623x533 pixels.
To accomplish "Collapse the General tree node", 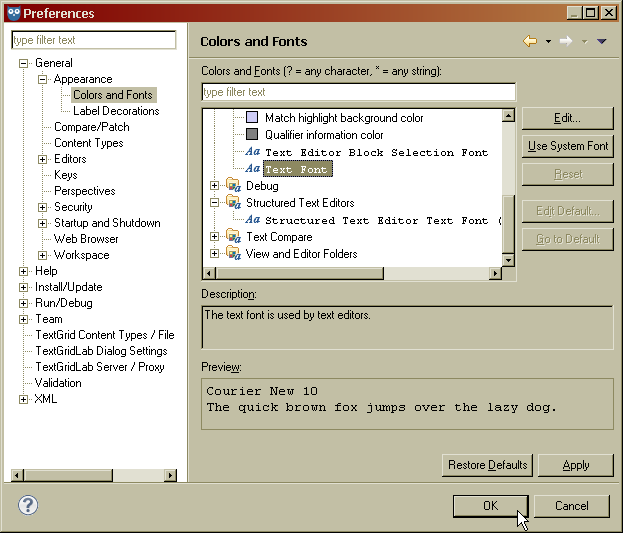I will click(24, 63).
